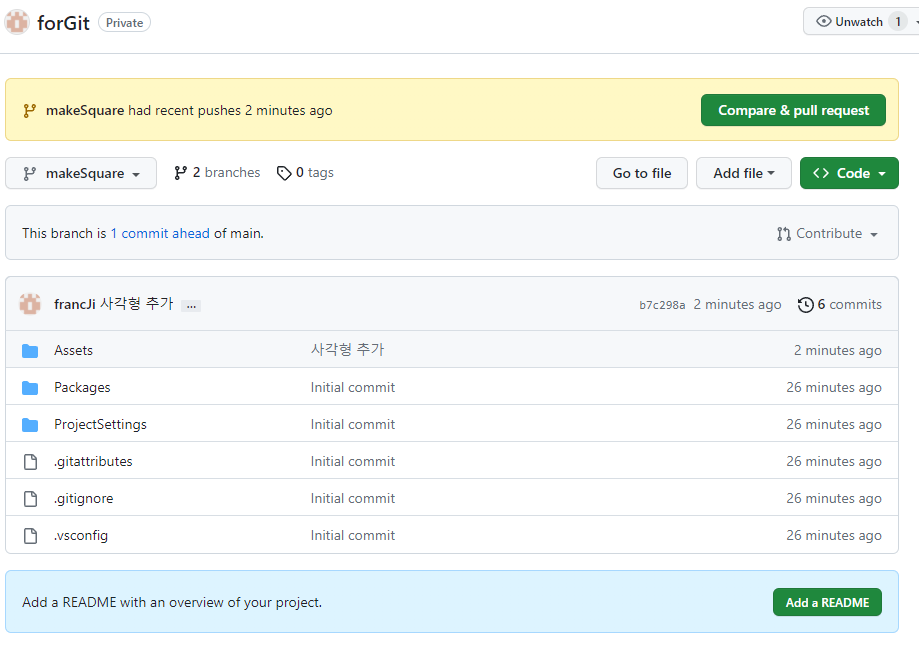The height and width of the screenshot is (651, 919).
Task: Click the pull request icon beside Contribute
Action: click(x=784, y=234)
